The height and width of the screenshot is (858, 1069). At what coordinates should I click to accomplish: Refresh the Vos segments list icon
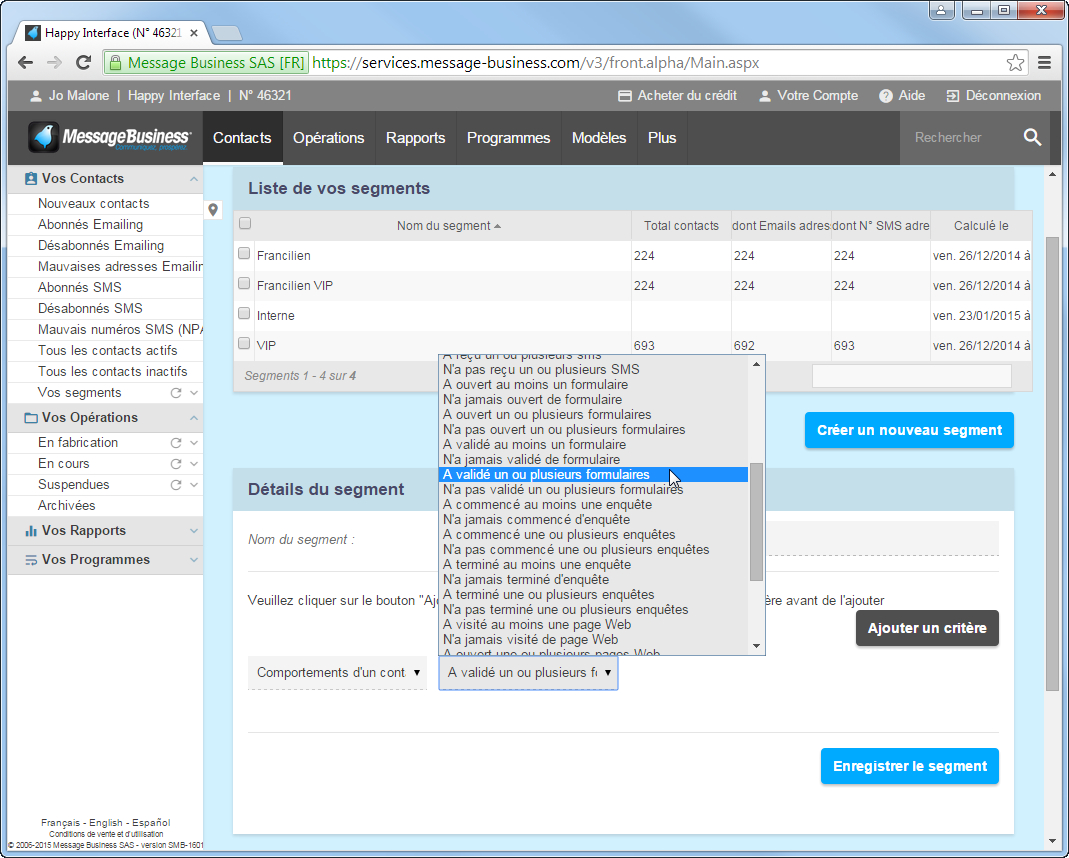tap(176, 393)
